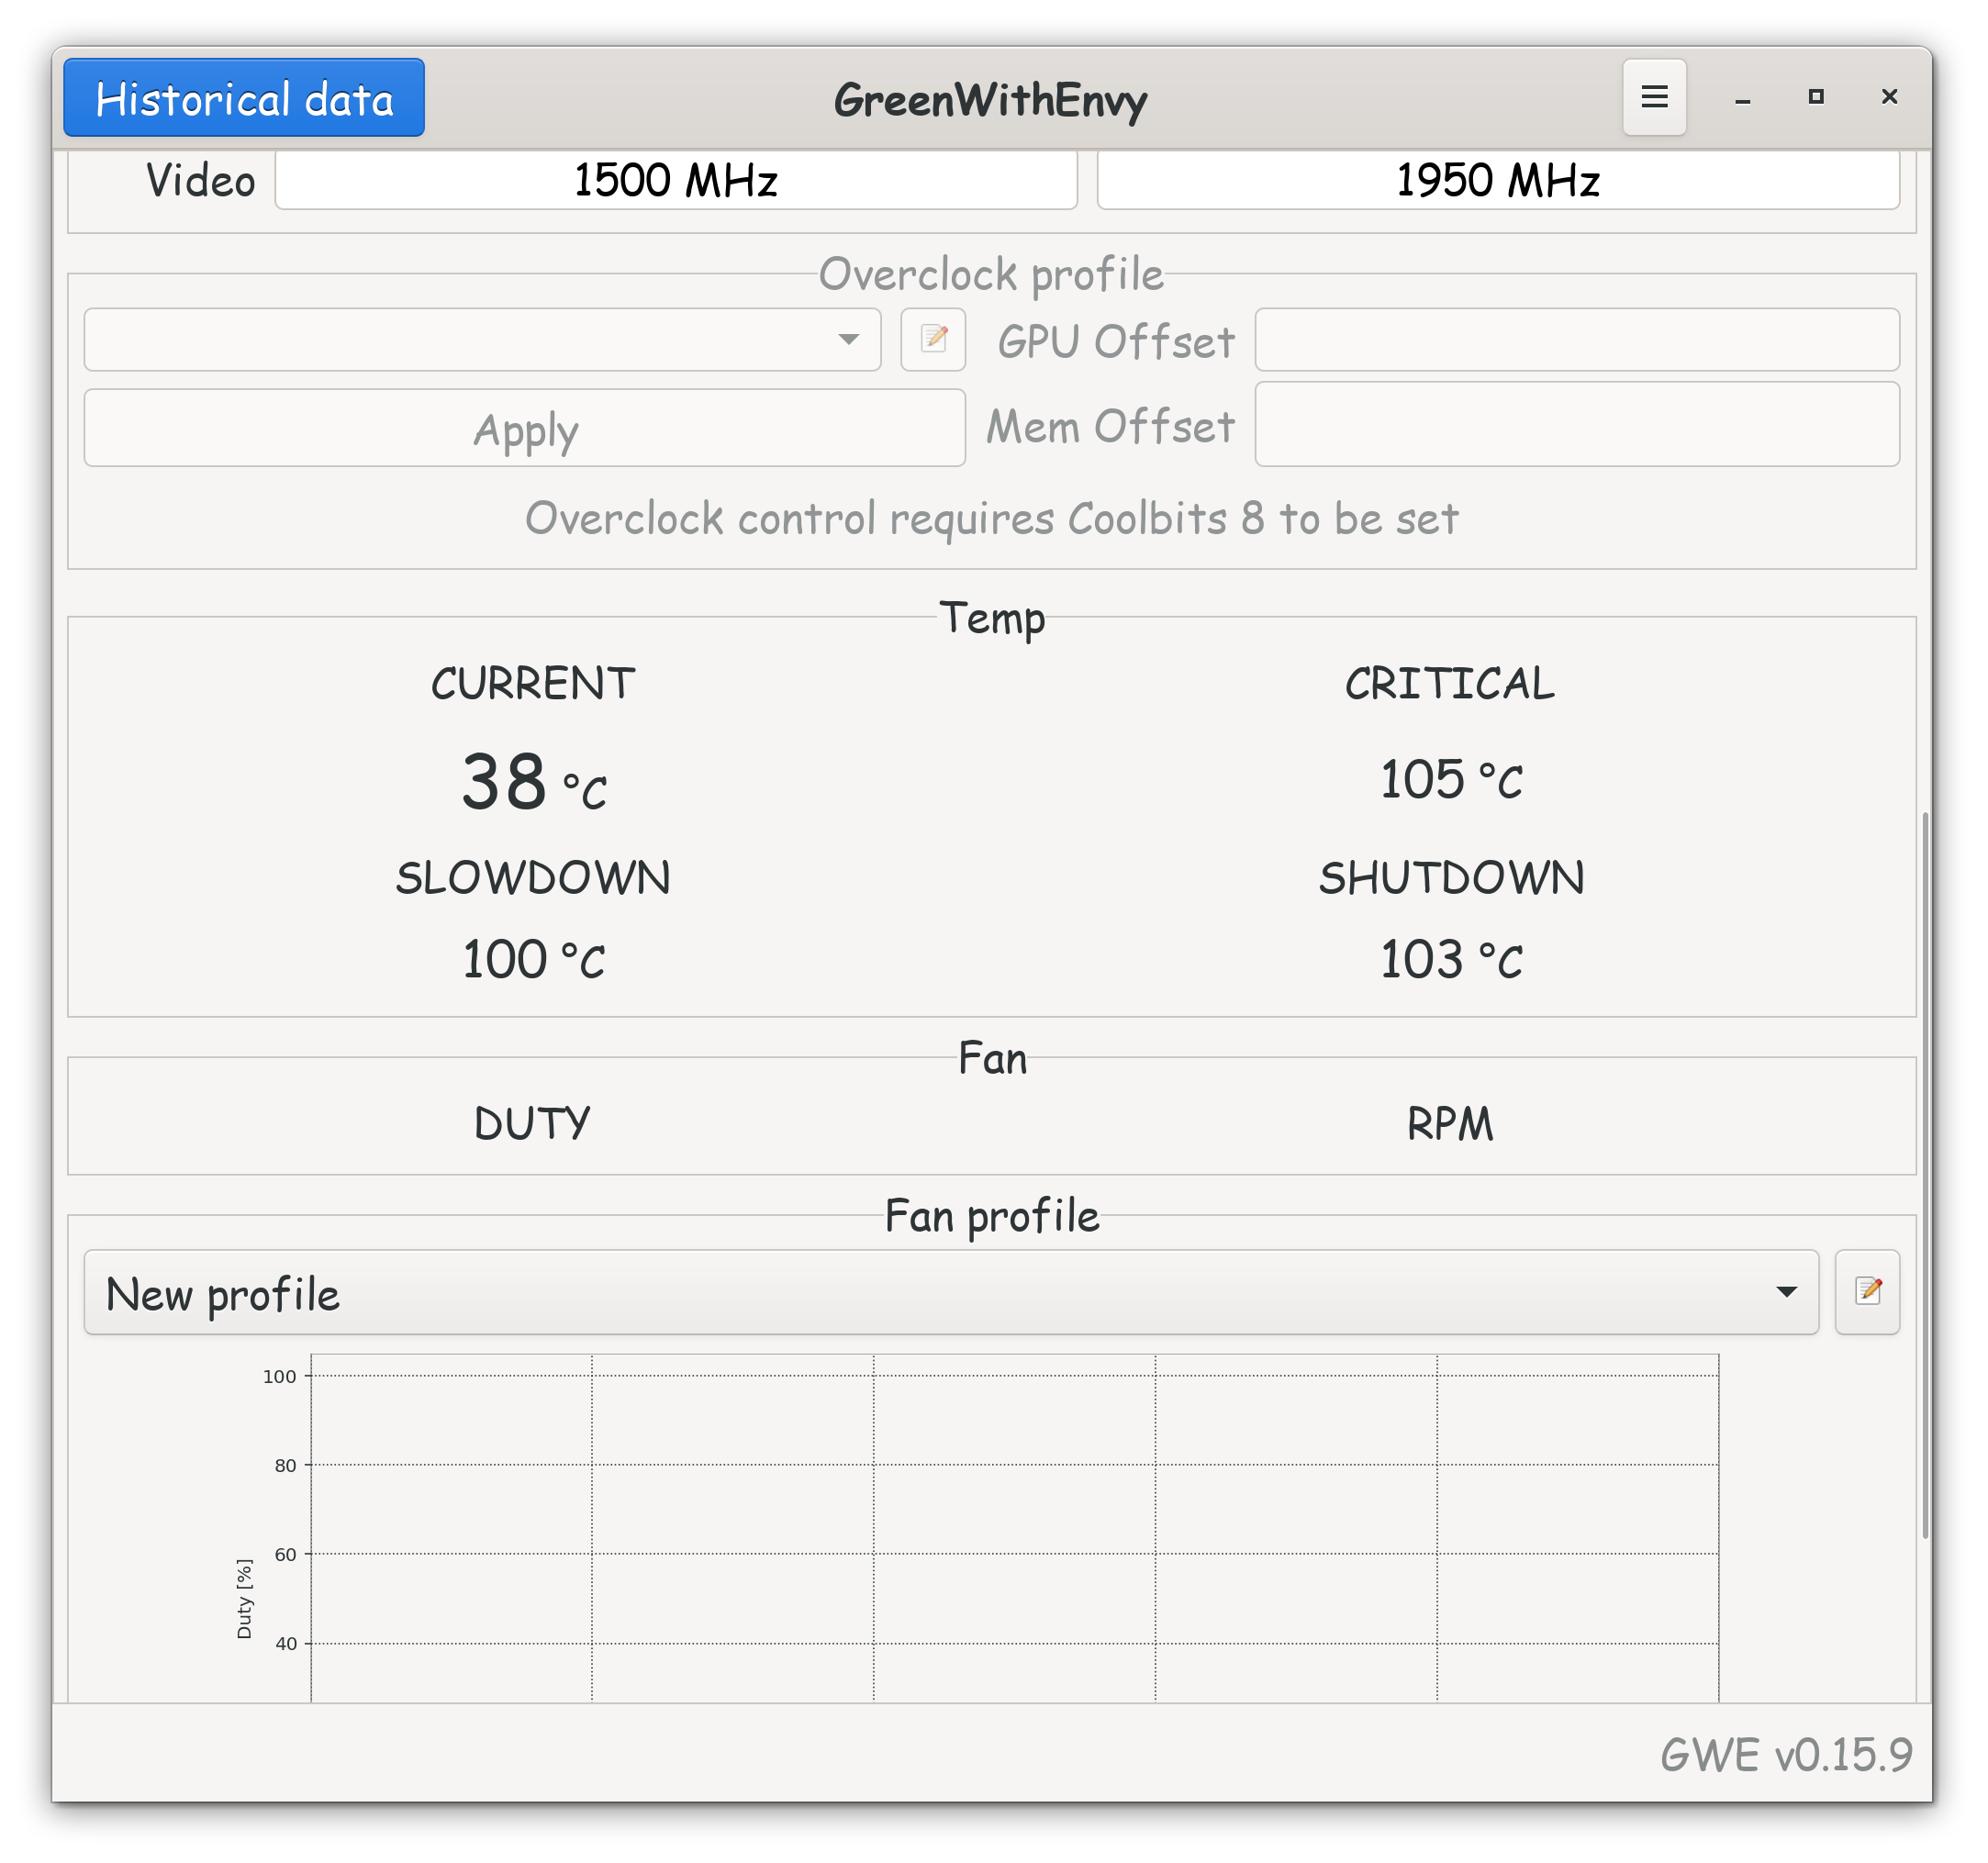Edit the selected overclock profile
This screenshot has width=1988, height=1863.
click(933, 340)
